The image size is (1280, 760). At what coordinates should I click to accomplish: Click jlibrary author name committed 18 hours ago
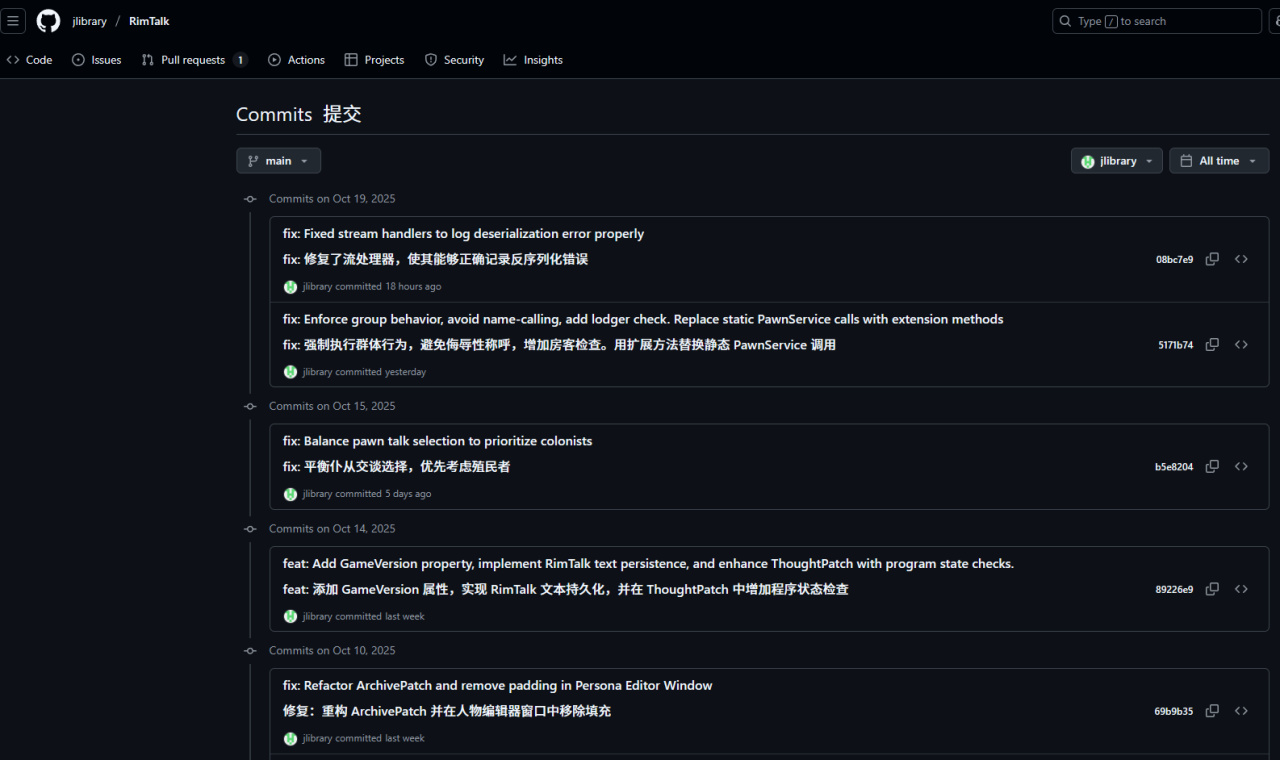(317, 287)
